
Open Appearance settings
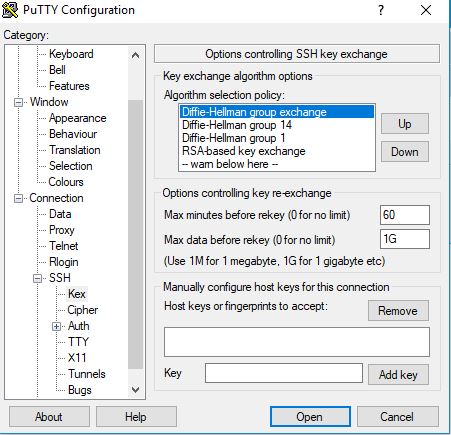click(78, 118)
